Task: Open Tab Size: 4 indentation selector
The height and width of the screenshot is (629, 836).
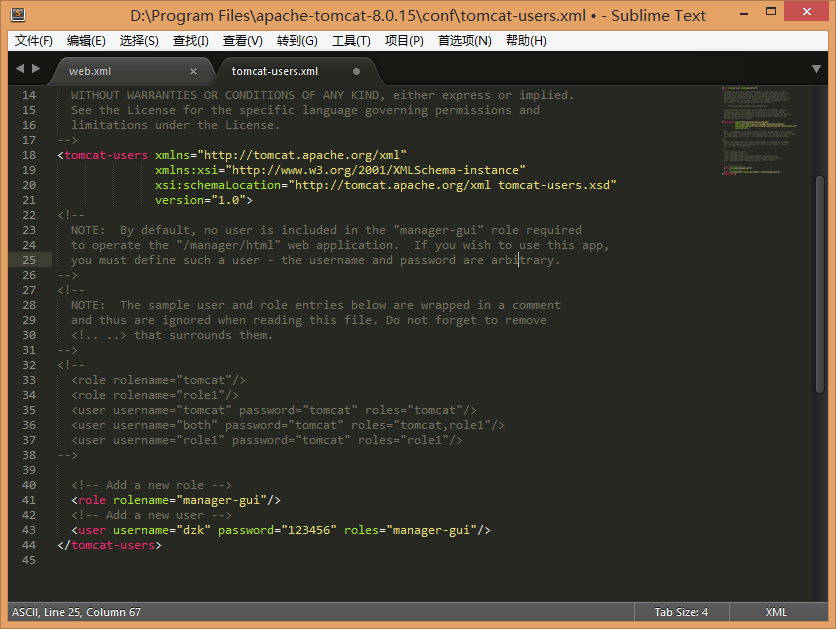Action: point(681,612)
